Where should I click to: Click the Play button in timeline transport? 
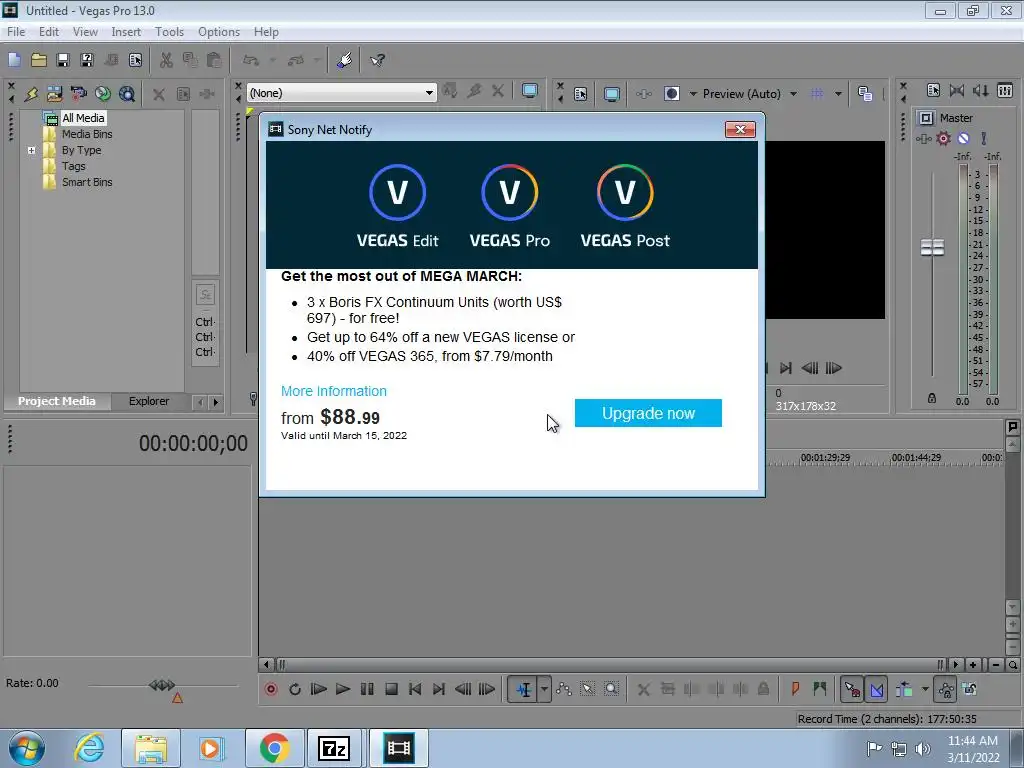[343, 689]
